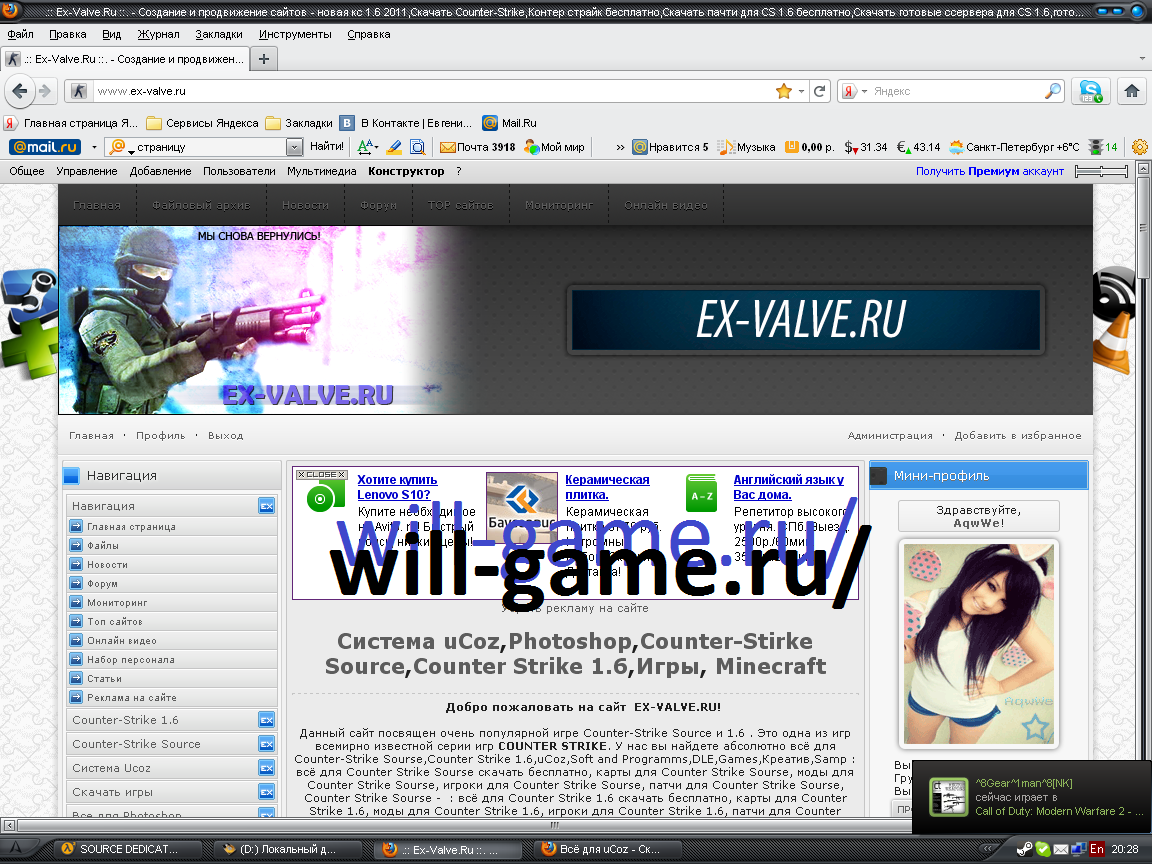Click the Санкт-Петербург weather item
The height and width of the screenshot is (864, 1152).
click(x=1014, y=147)
